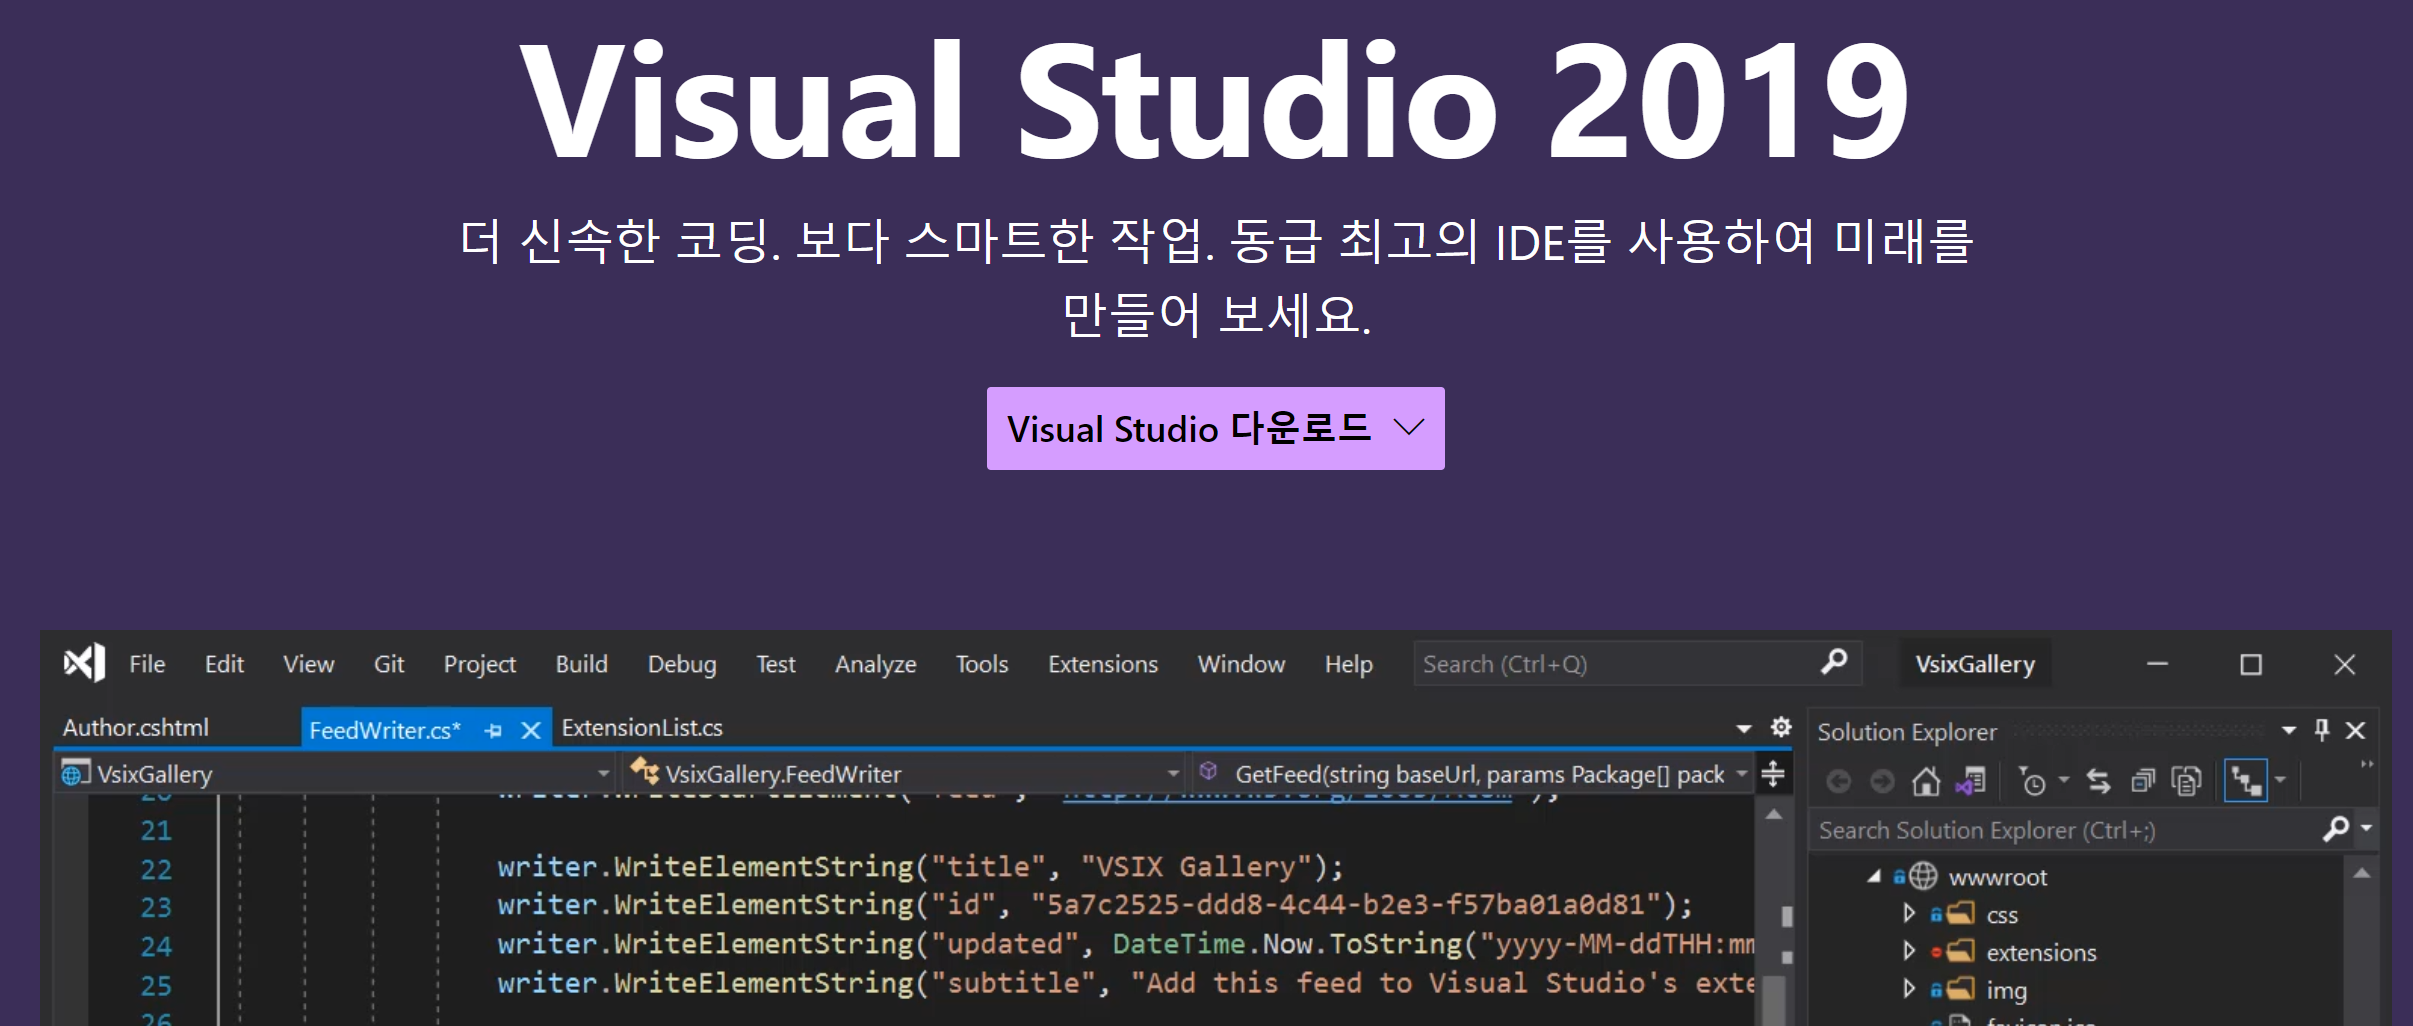2413x1026 pixels.
Task: Switch to the ExtensionList.cs tab
Action: pos(642,728)
